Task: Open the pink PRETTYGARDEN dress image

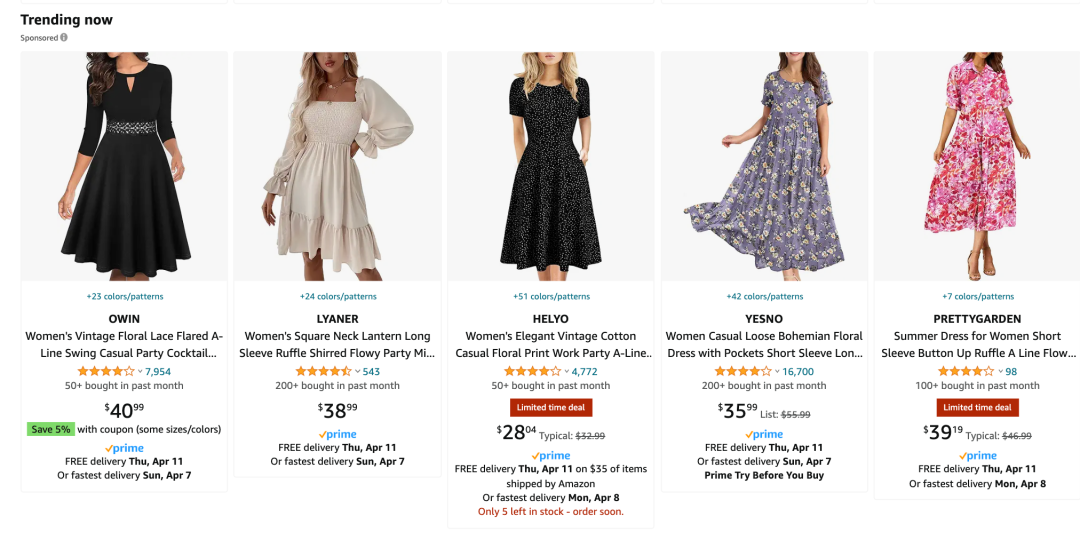Action: pyautogui.click(x=977, y=165)
